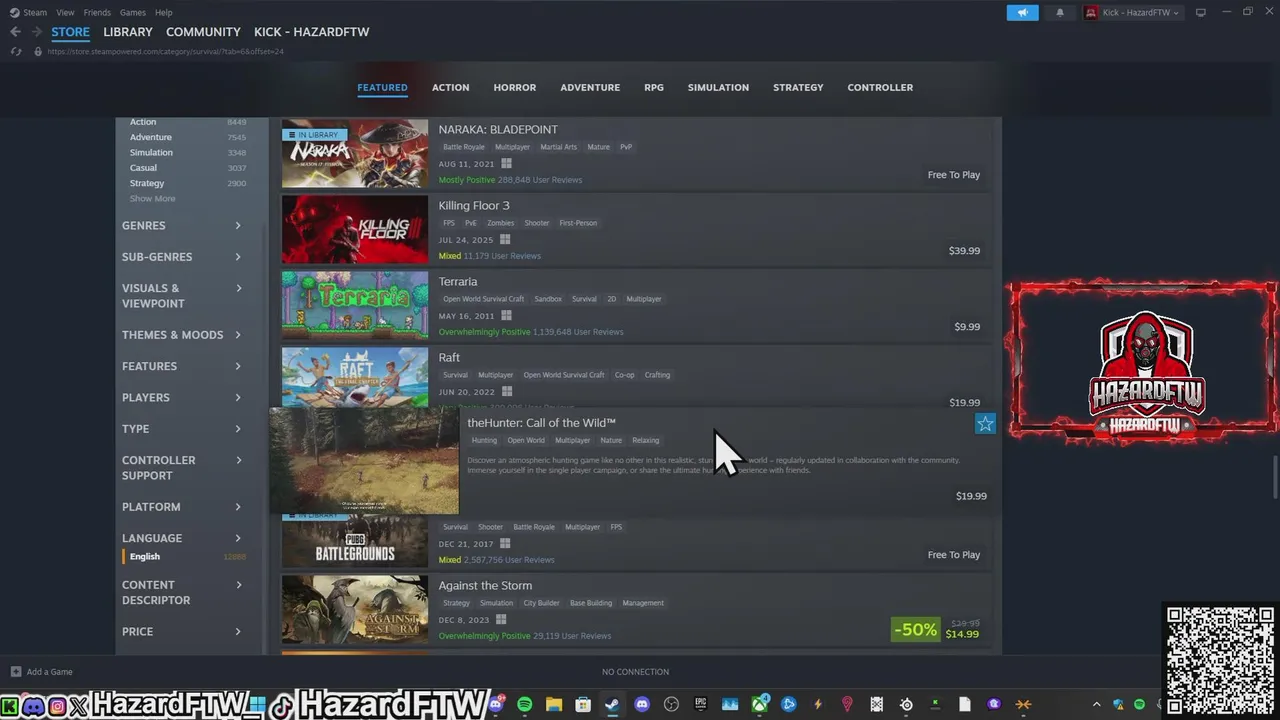Click the wishlist star on theHunter card
The height and width of the screenshot is (720, 1280).
985,423
